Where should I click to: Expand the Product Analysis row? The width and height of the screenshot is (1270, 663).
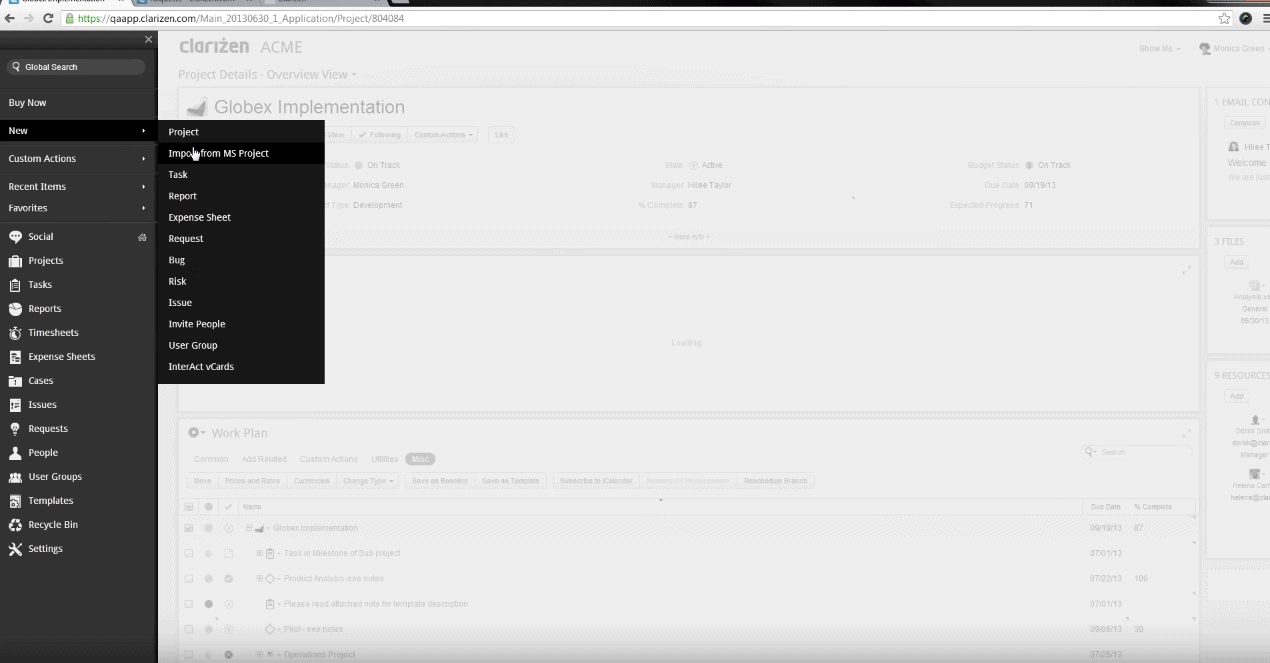260,579
